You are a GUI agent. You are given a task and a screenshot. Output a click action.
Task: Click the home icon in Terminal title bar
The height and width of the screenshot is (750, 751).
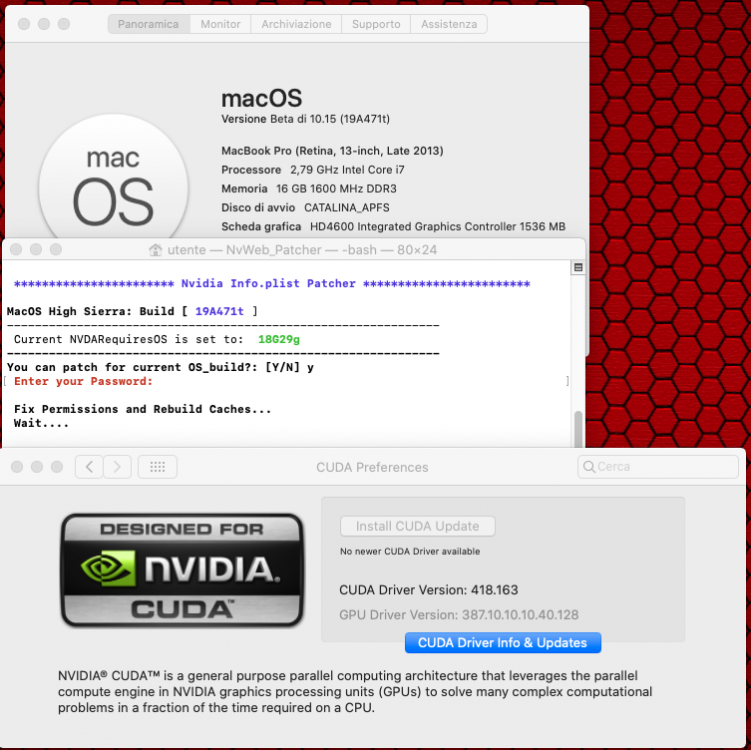click(155, 250)
